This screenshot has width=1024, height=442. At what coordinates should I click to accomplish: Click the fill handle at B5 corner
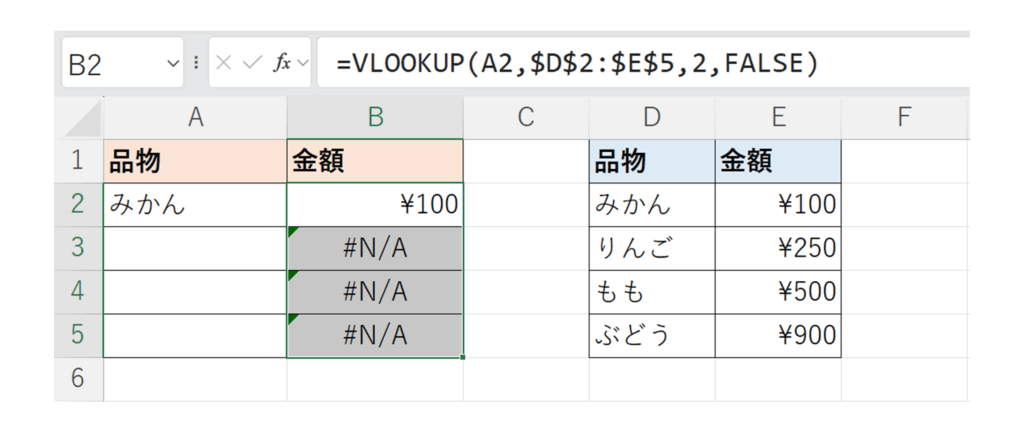tap(463, 357)
